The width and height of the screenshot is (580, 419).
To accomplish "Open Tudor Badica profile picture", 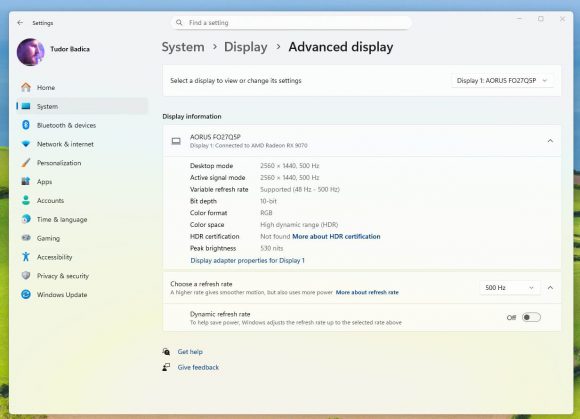I will (31, 52).
